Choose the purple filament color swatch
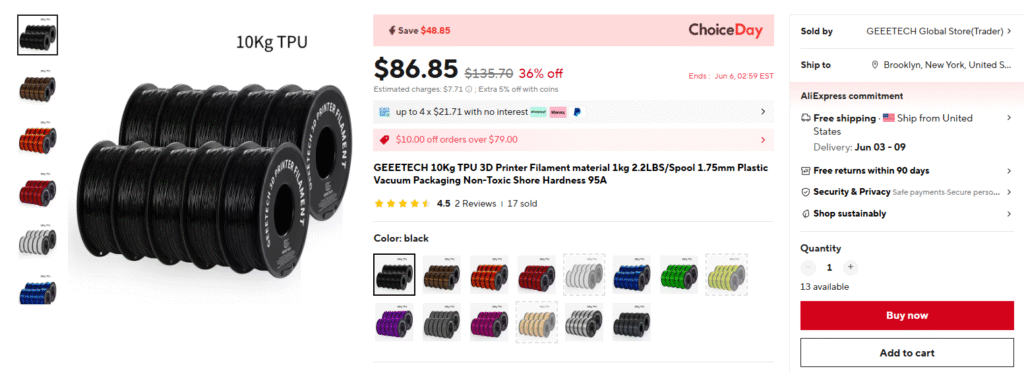 (x=394, y=321)
